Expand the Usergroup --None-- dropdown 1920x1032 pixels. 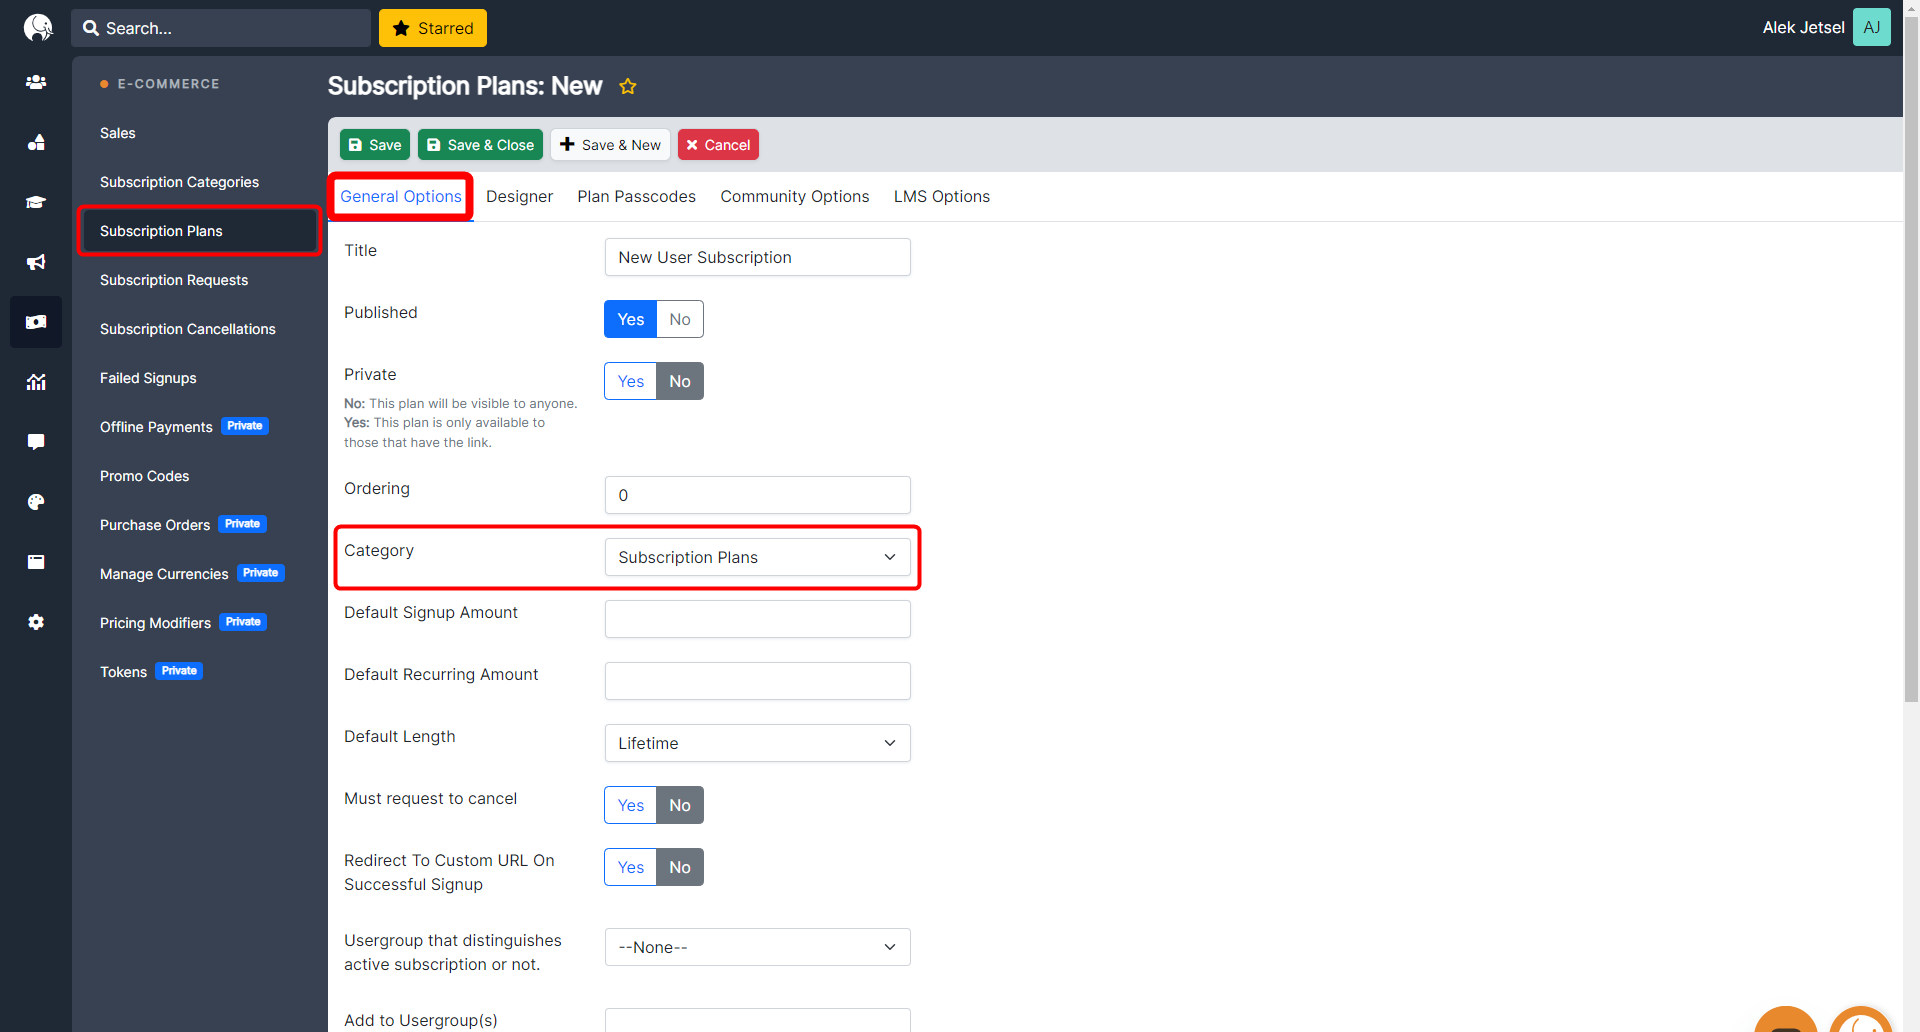[757, 947]
